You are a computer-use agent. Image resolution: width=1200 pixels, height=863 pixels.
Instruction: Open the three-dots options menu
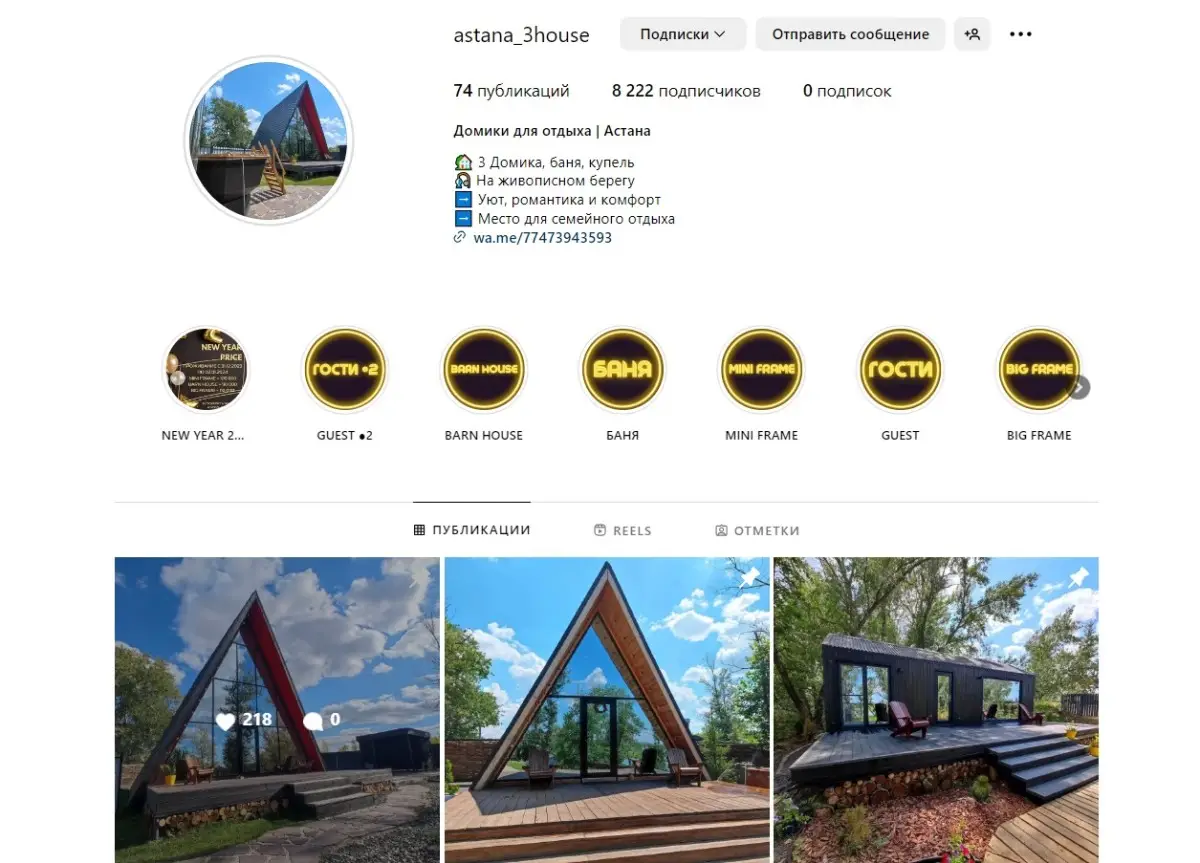click(x=1020, y=34)
